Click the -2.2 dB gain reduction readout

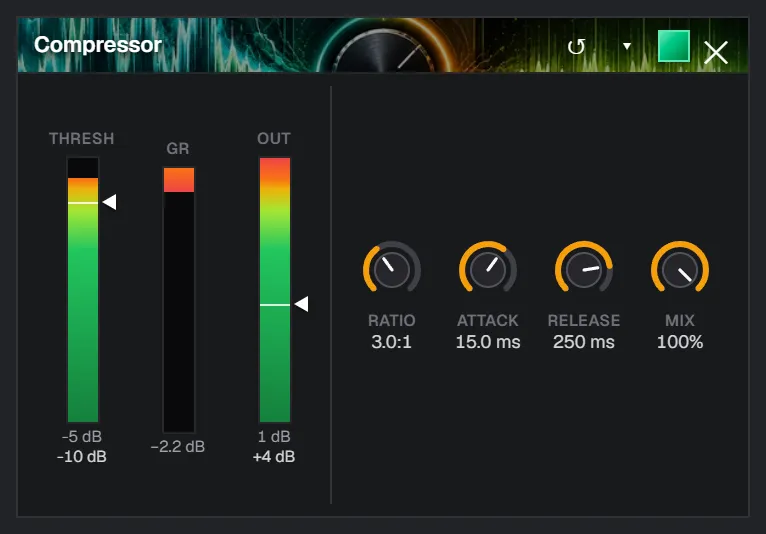click(178, 447)
